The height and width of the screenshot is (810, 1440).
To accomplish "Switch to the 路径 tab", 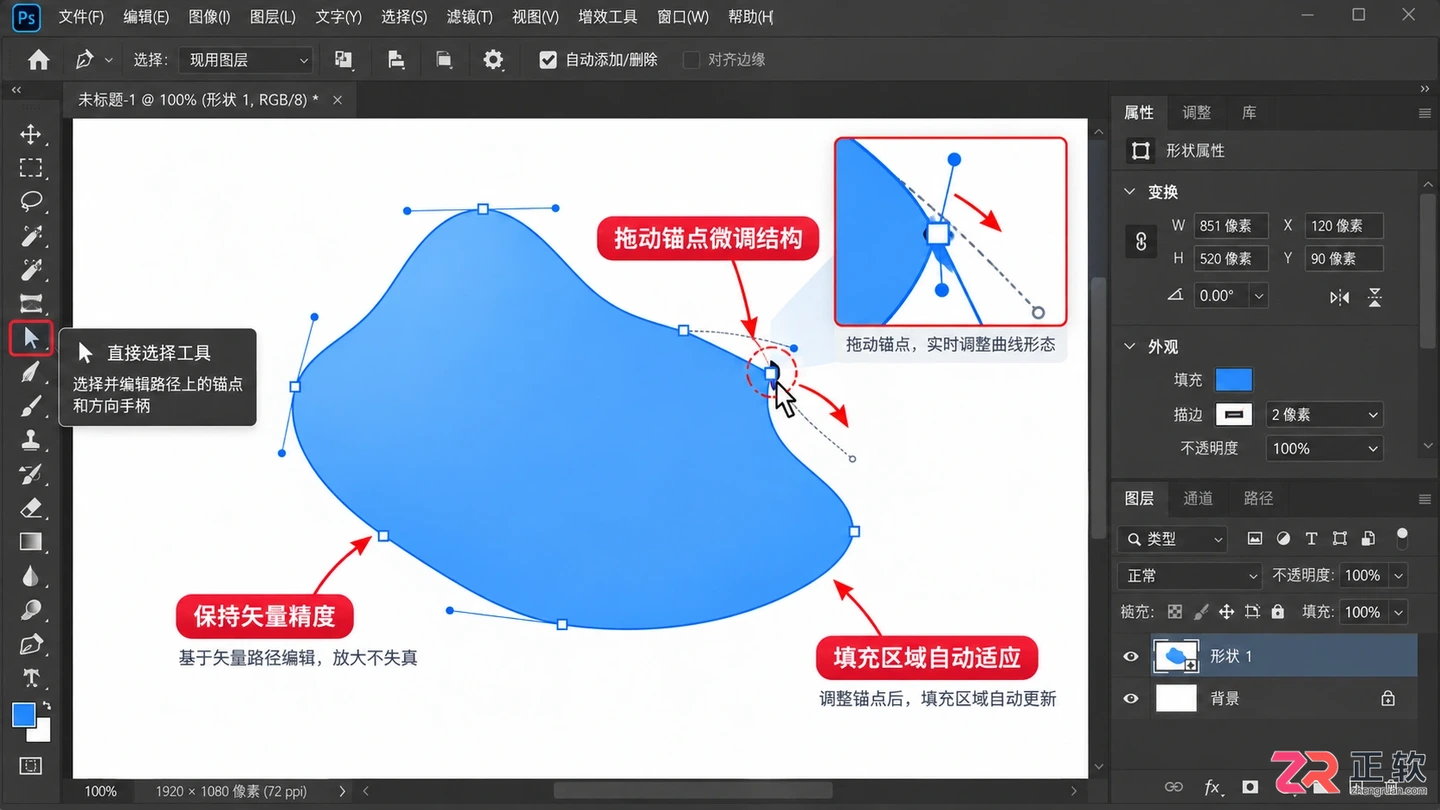I will pyautogui.click(x=1258, y=498).
